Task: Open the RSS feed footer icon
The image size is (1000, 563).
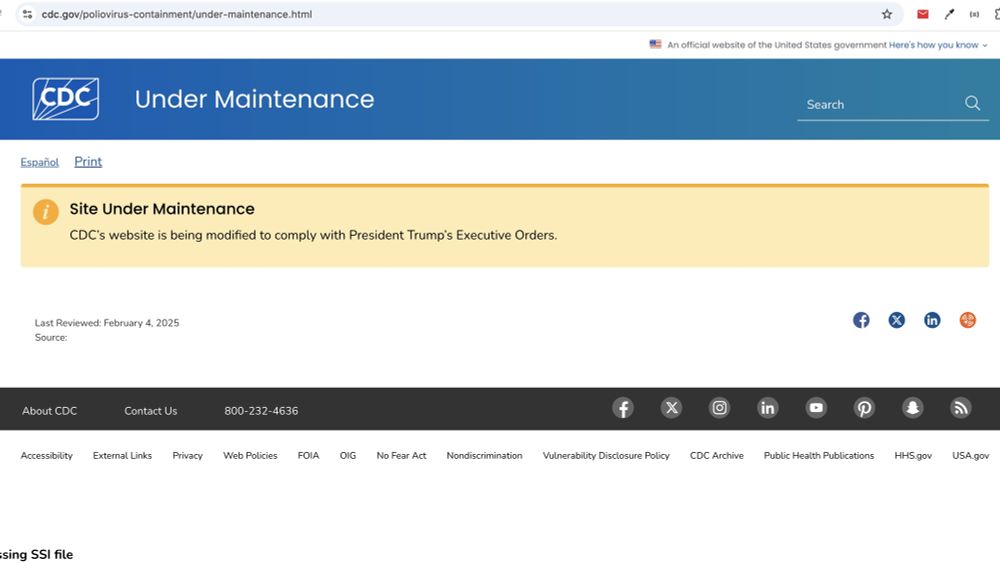Action: (960, 408)
